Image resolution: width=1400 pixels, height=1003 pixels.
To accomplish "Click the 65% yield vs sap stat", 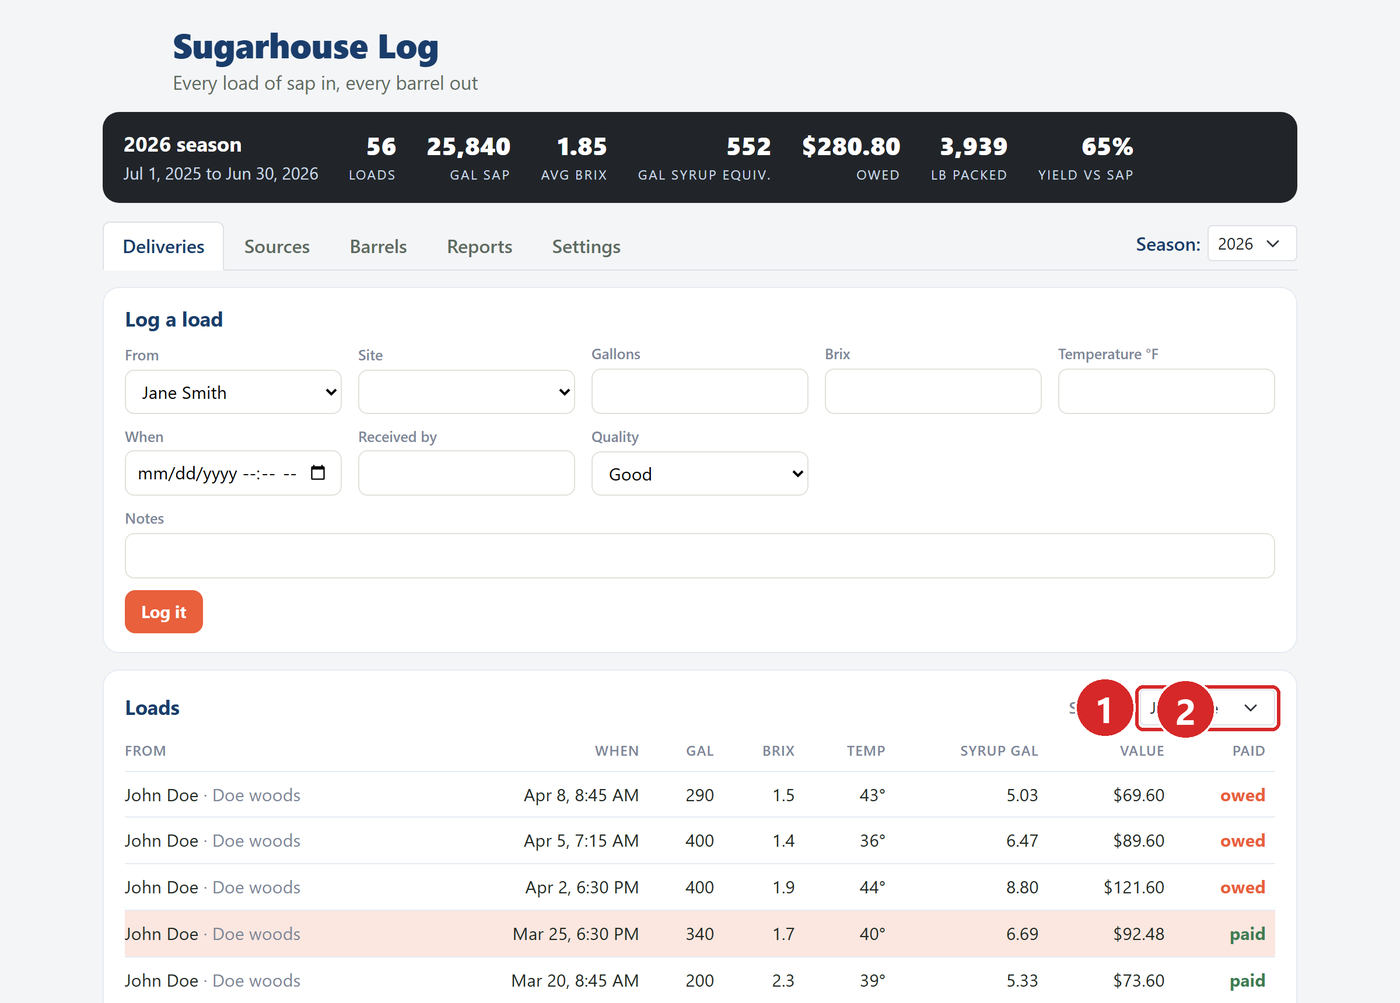I will [1086, 158].
